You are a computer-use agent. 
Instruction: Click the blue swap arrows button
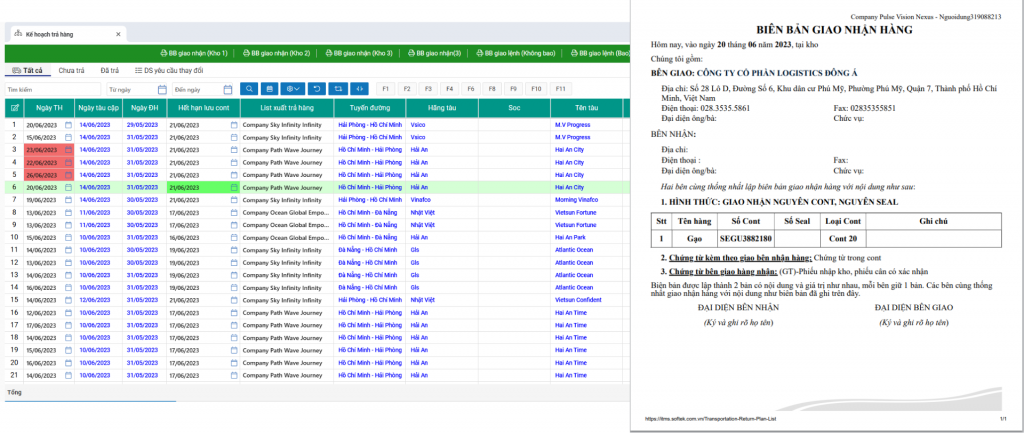[x=340, y=89]
